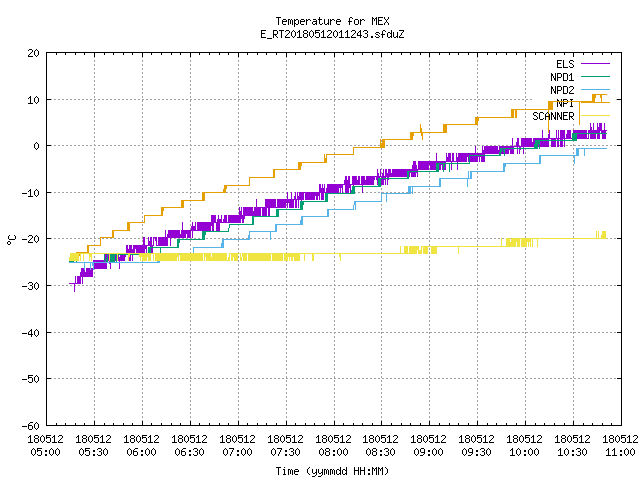Click the ELS legend label
The height and width of the screenshot is (480, 640).
565,64
